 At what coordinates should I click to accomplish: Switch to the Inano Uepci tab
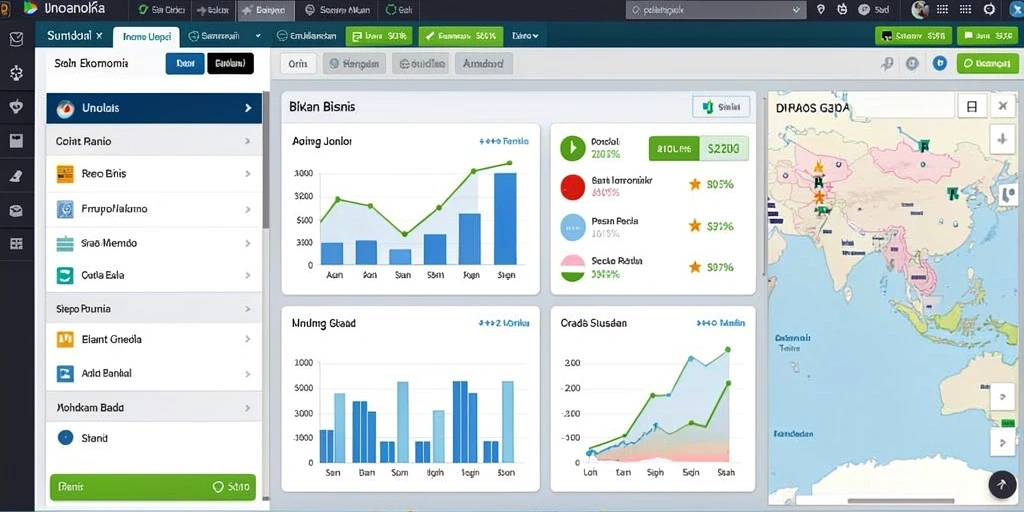(146, 37)
